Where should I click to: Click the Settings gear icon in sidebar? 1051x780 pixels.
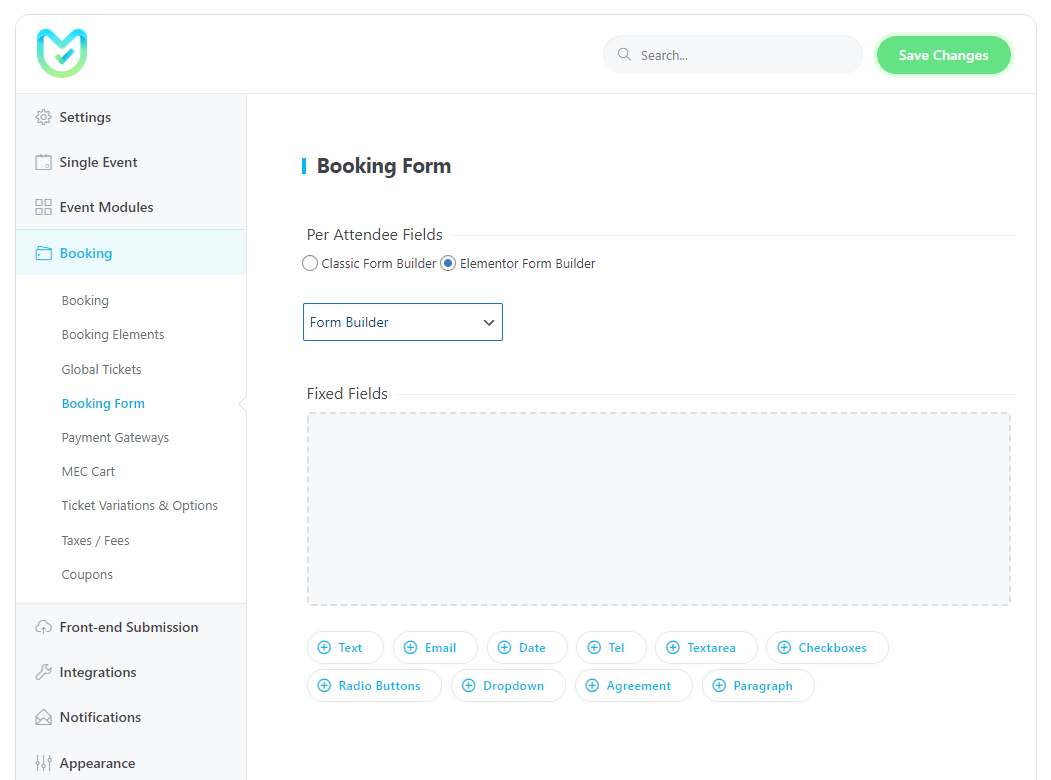pyautogui.click(x=43, y=117)
